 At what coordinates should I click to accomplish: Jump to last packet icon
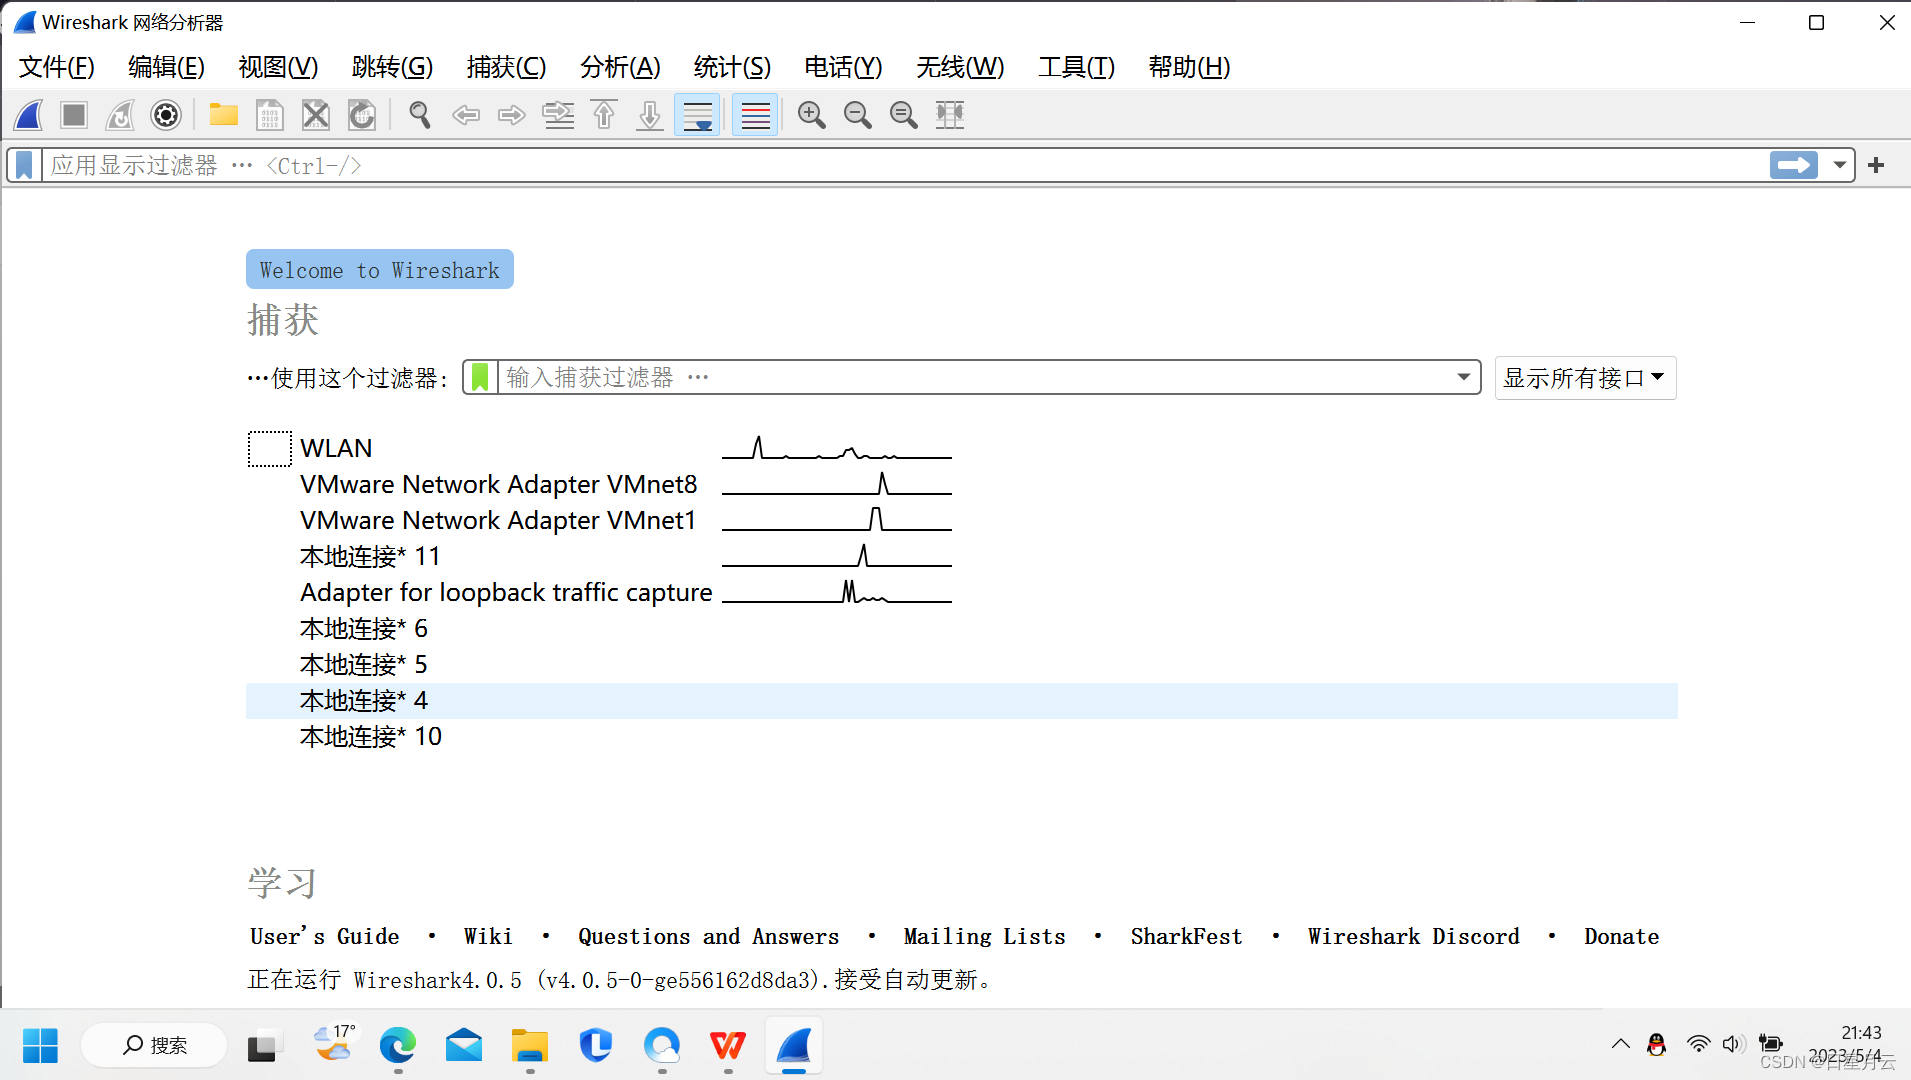point(650,115)
